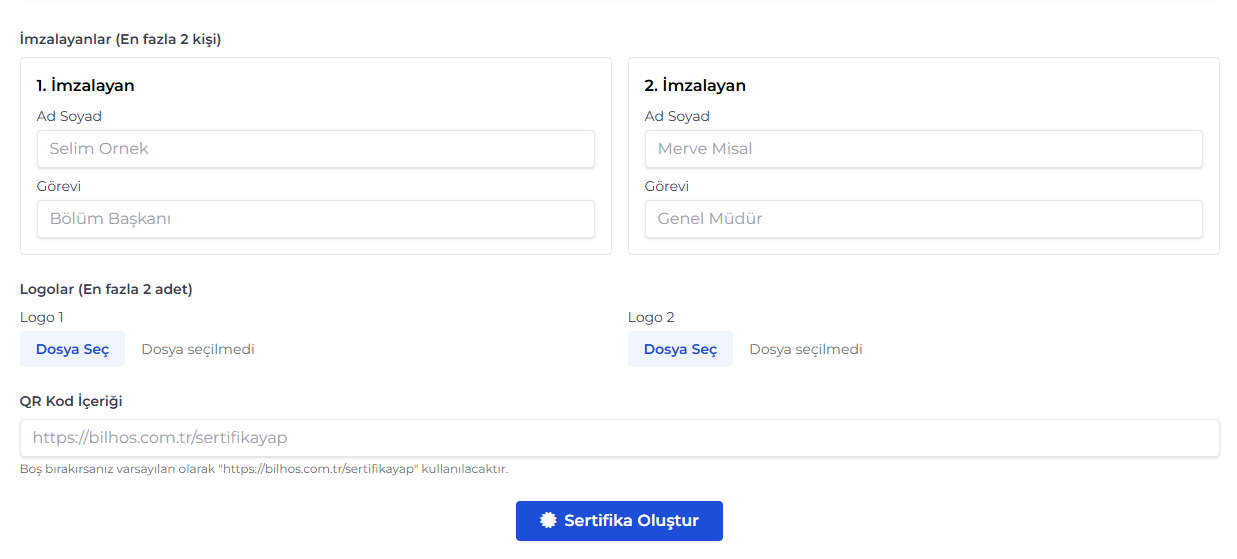Click Ad Soyad label under 1. İmzalayan
The width and height of the screenshot is (1237, 559).
[x=69, y=116]
